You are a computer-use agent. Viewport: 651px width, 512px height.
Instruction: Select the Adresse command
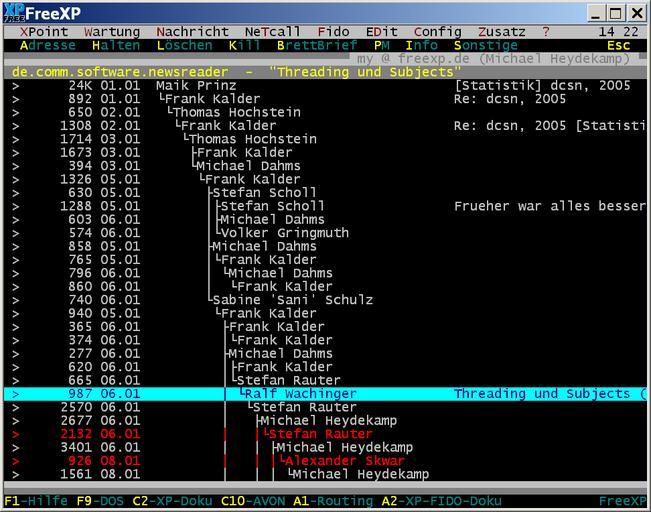(47, 46)
